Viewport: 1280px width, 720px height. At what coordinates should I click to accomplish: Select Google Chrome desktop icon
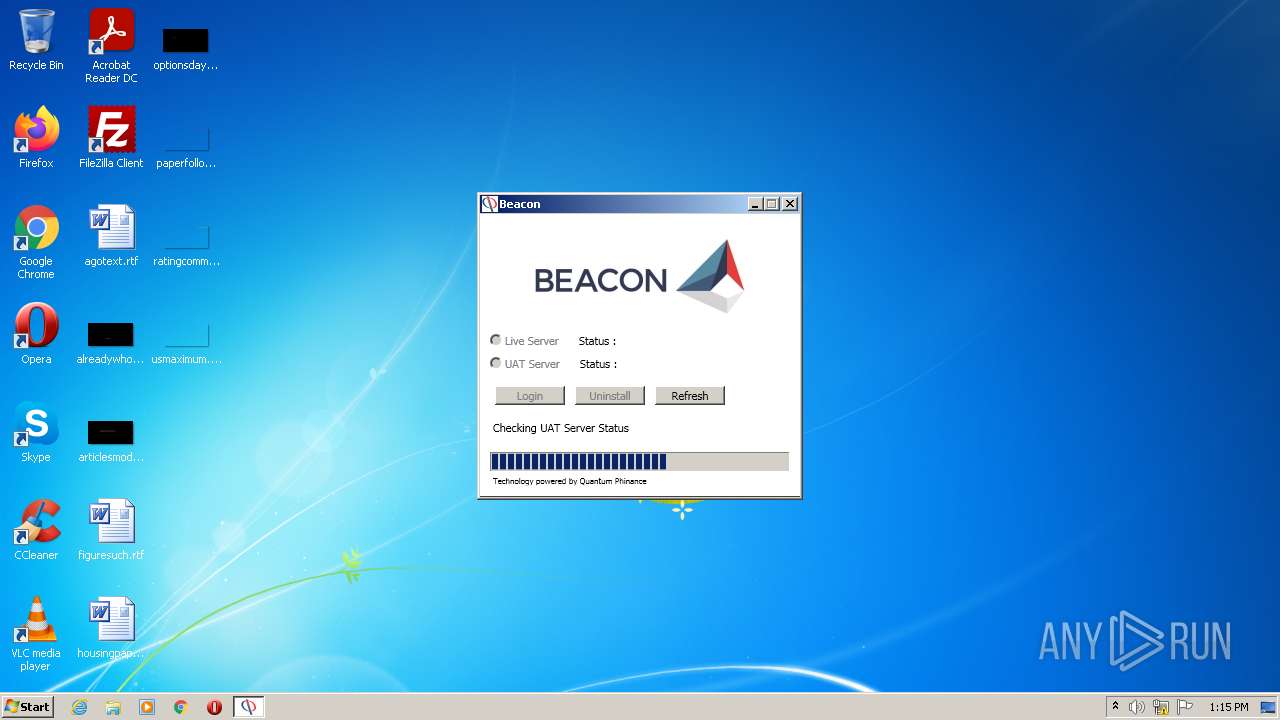pos(36,242)
